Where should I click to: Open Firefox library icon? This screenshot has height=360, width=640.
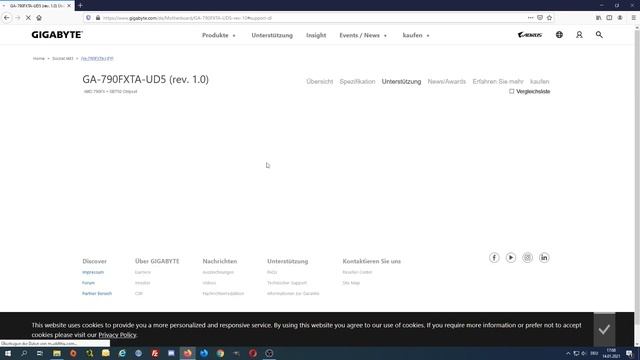tap(598, 18)
